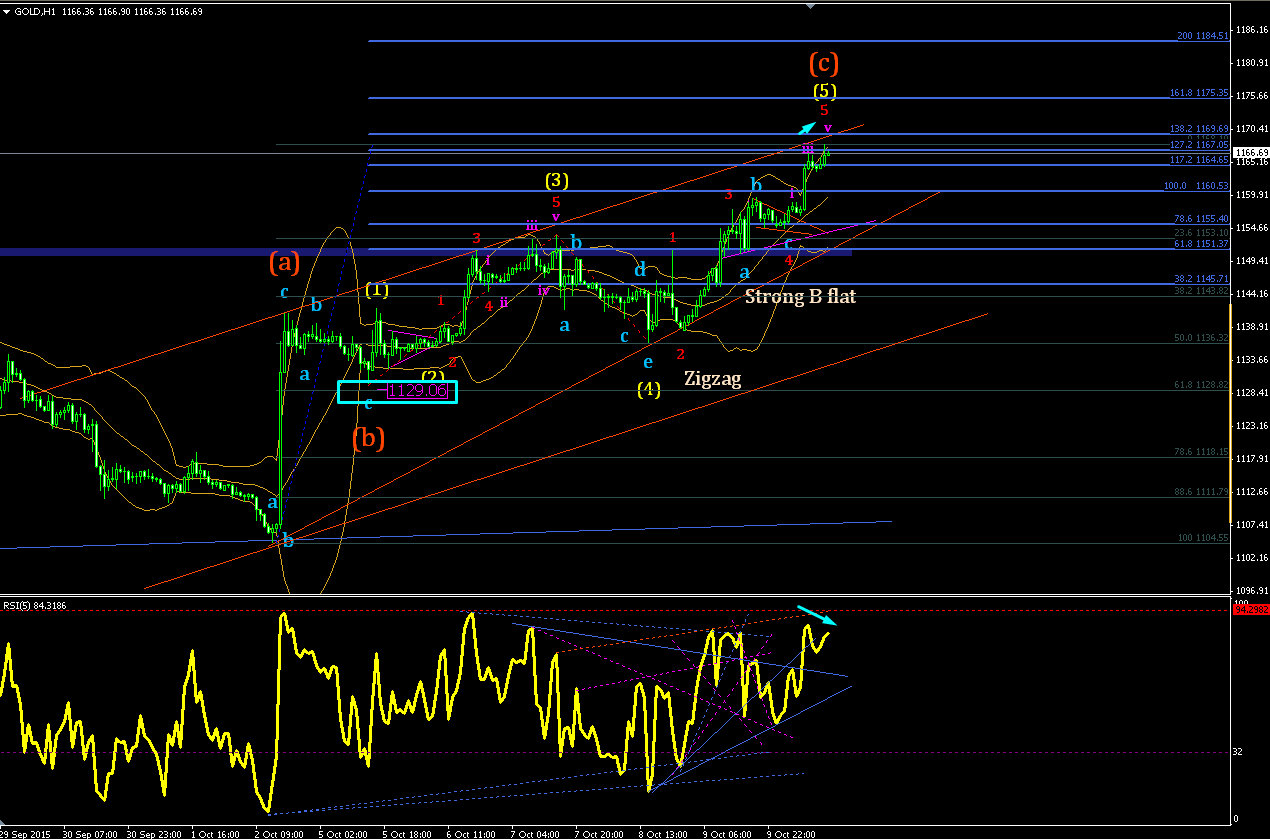Image resolution: width=1270 pixels, height=839 pixels.
Task: Click the 'Strong B flat' text annotation
Action: (x=800, y=296)
